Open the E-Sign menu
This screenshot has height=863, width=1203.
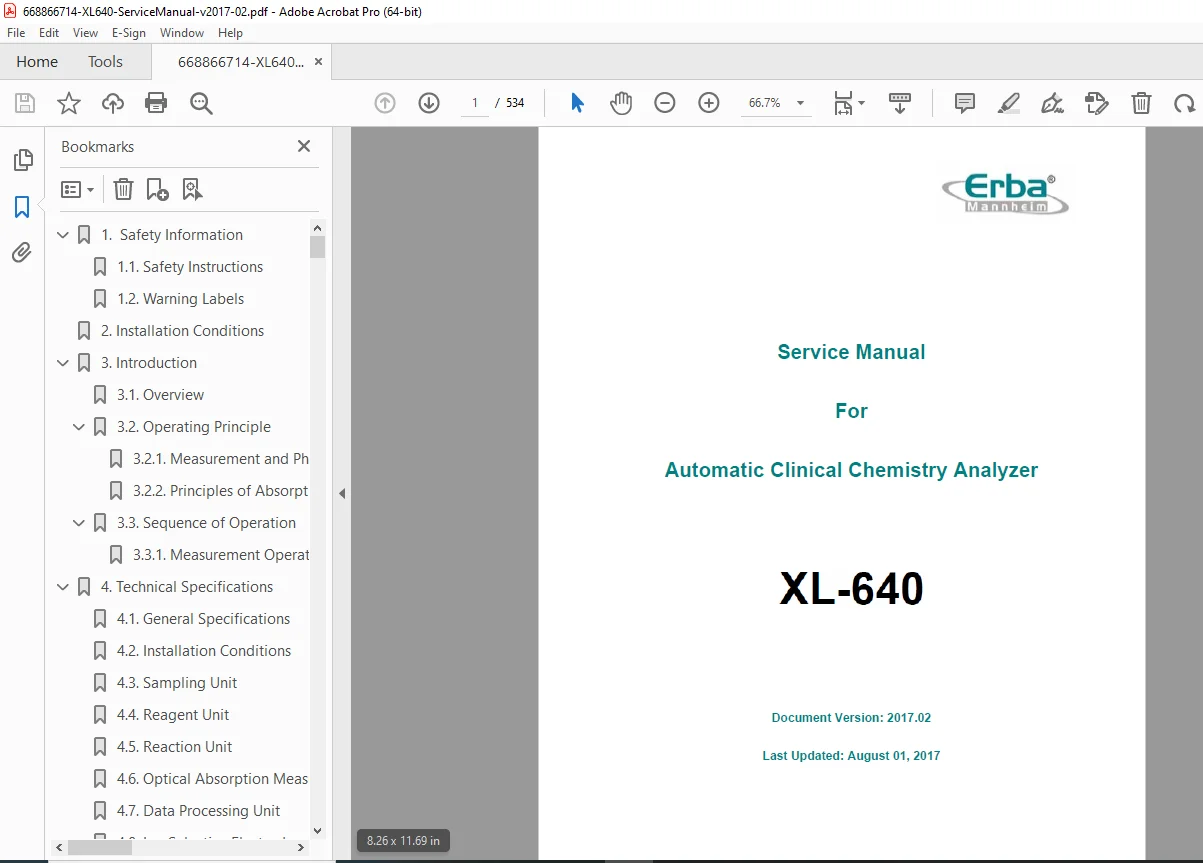[x=129, y=33]
